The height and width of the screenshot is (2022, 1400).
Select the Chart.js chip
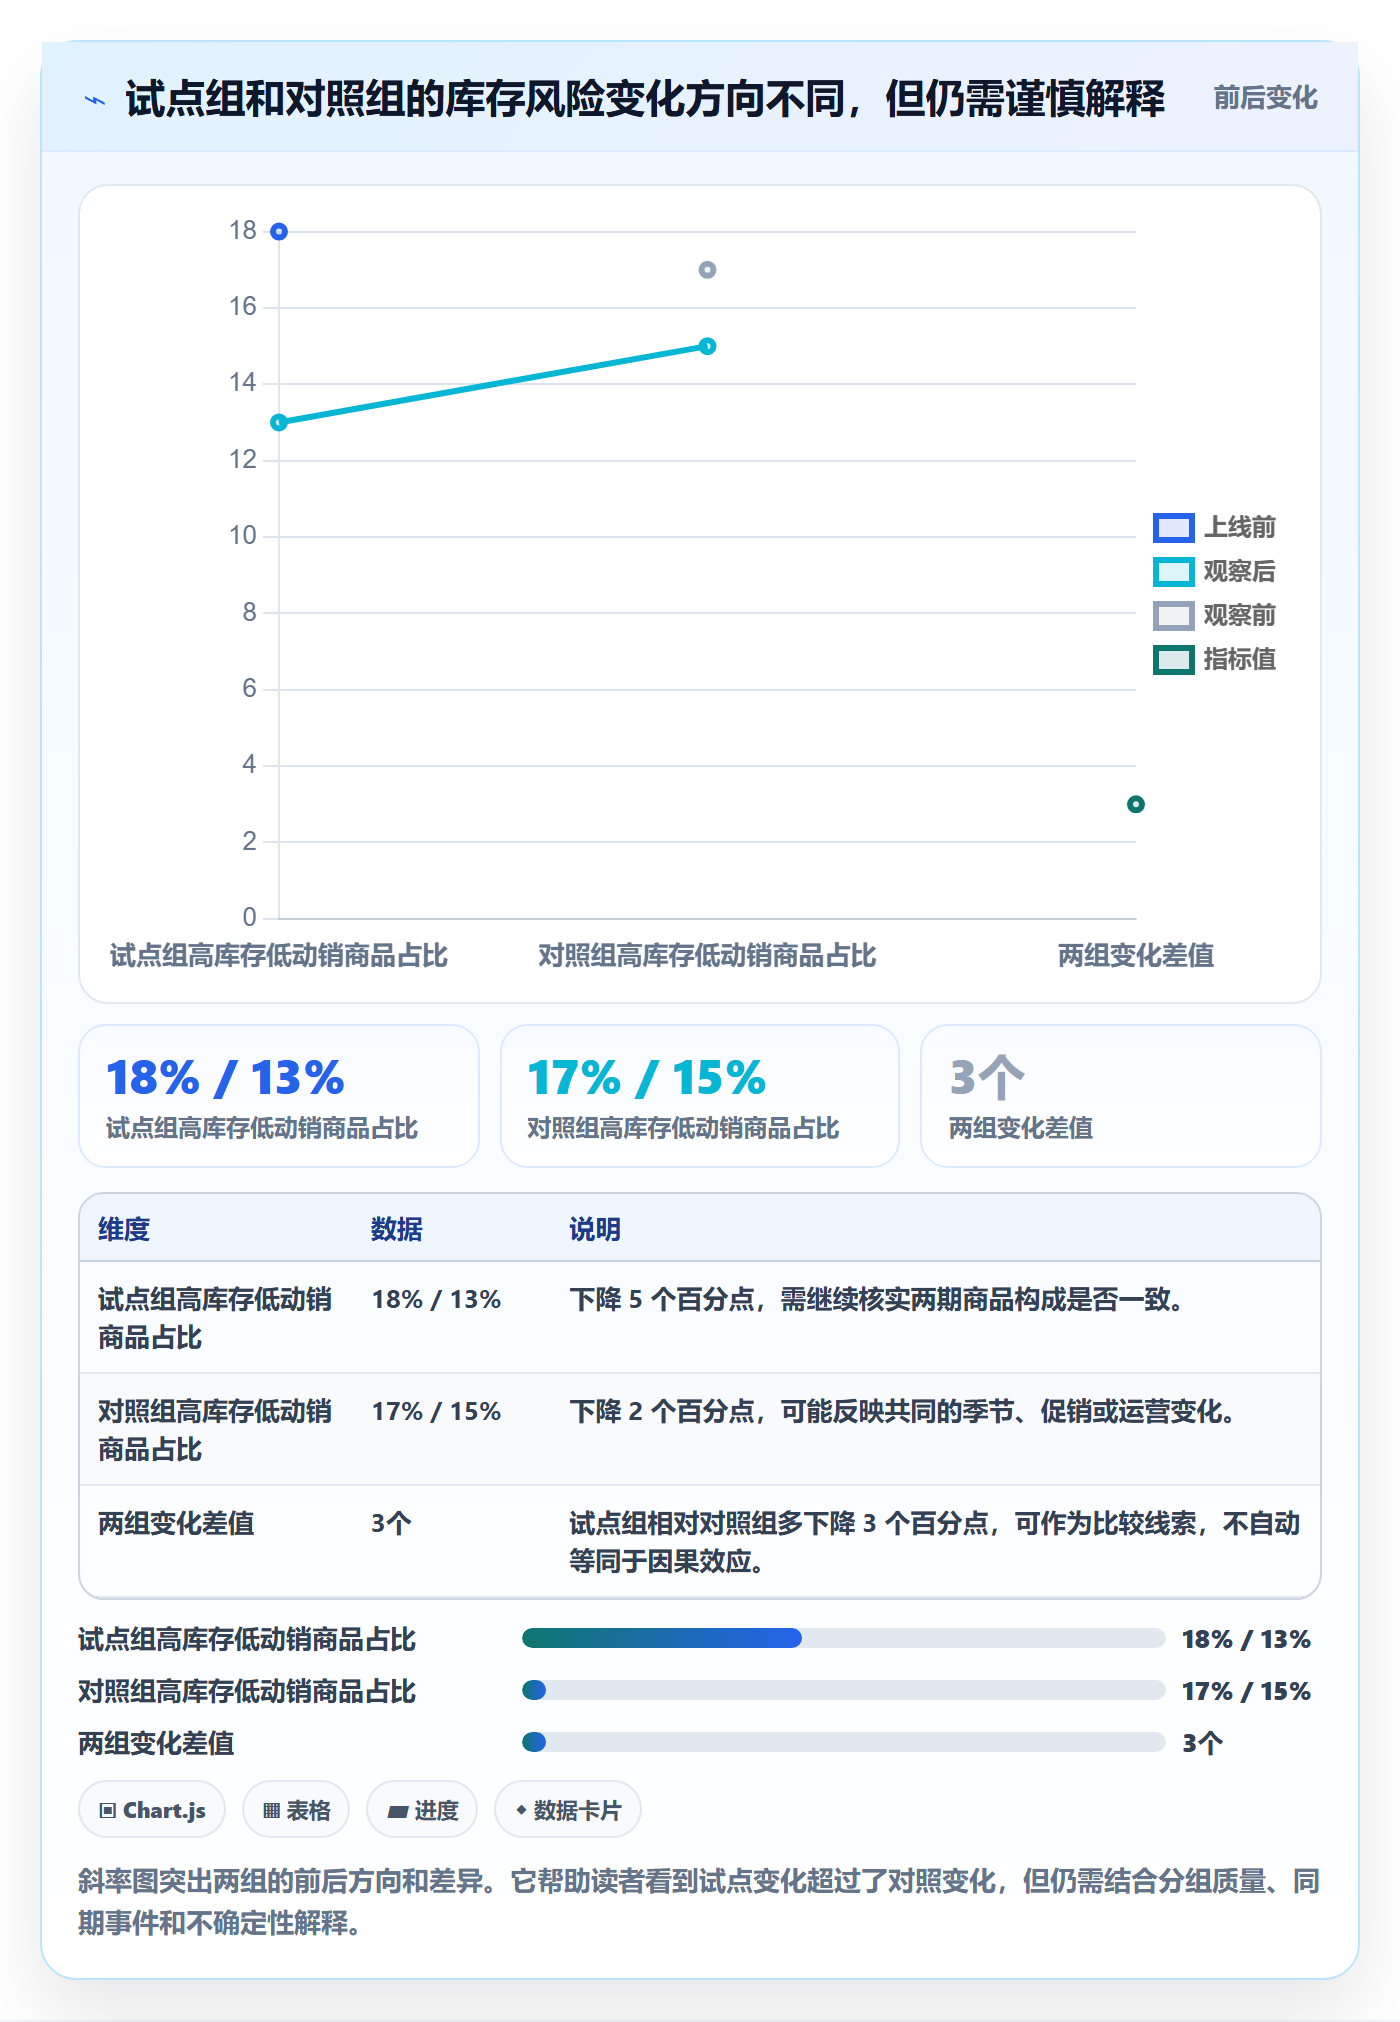coord(152,1810)
